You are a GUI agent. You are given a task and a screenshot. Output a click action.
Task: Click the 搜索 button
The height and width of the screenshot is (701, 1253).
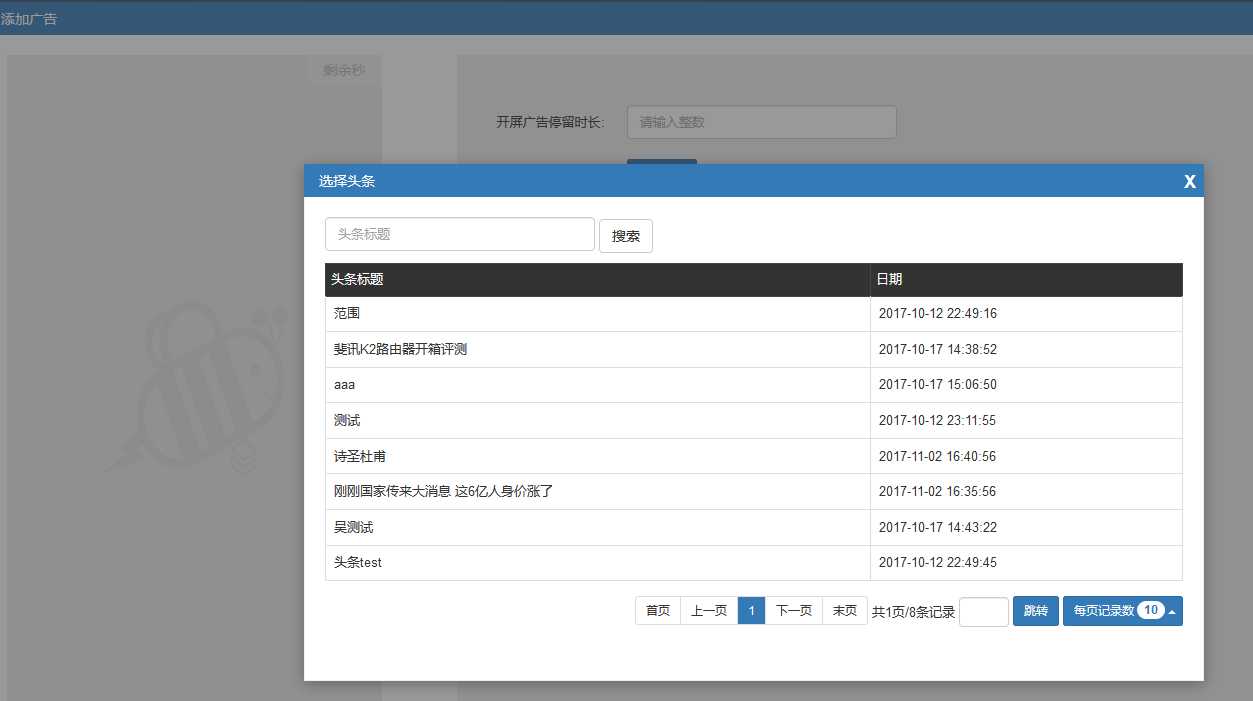point(626,236)
